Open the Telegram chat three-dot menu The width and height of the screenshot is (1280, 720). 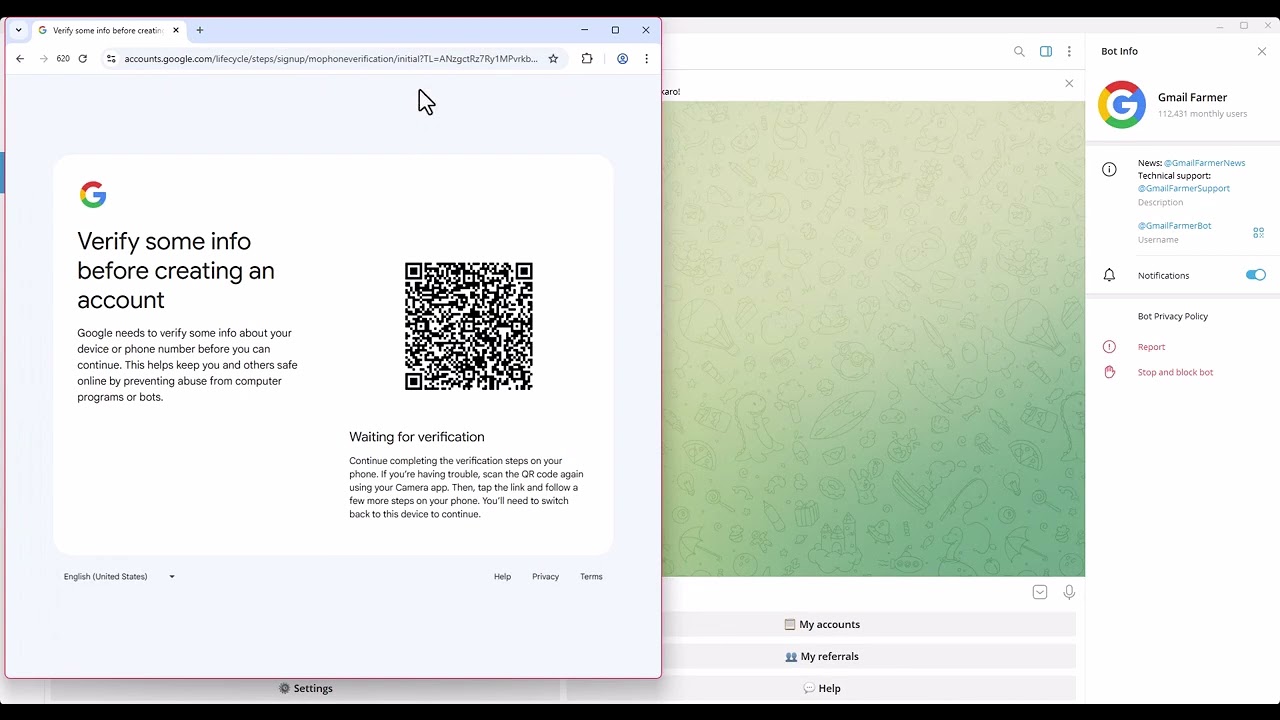1069,52
